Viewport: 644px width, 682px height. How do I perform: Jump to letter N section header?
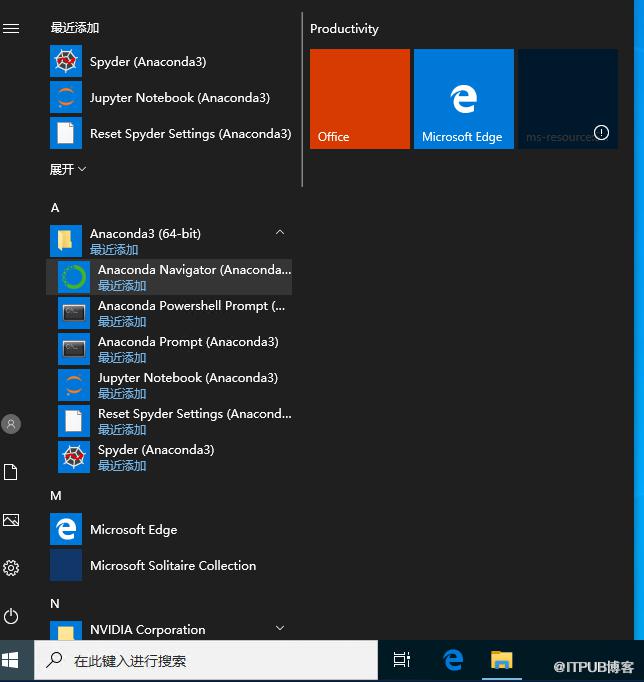55,604
